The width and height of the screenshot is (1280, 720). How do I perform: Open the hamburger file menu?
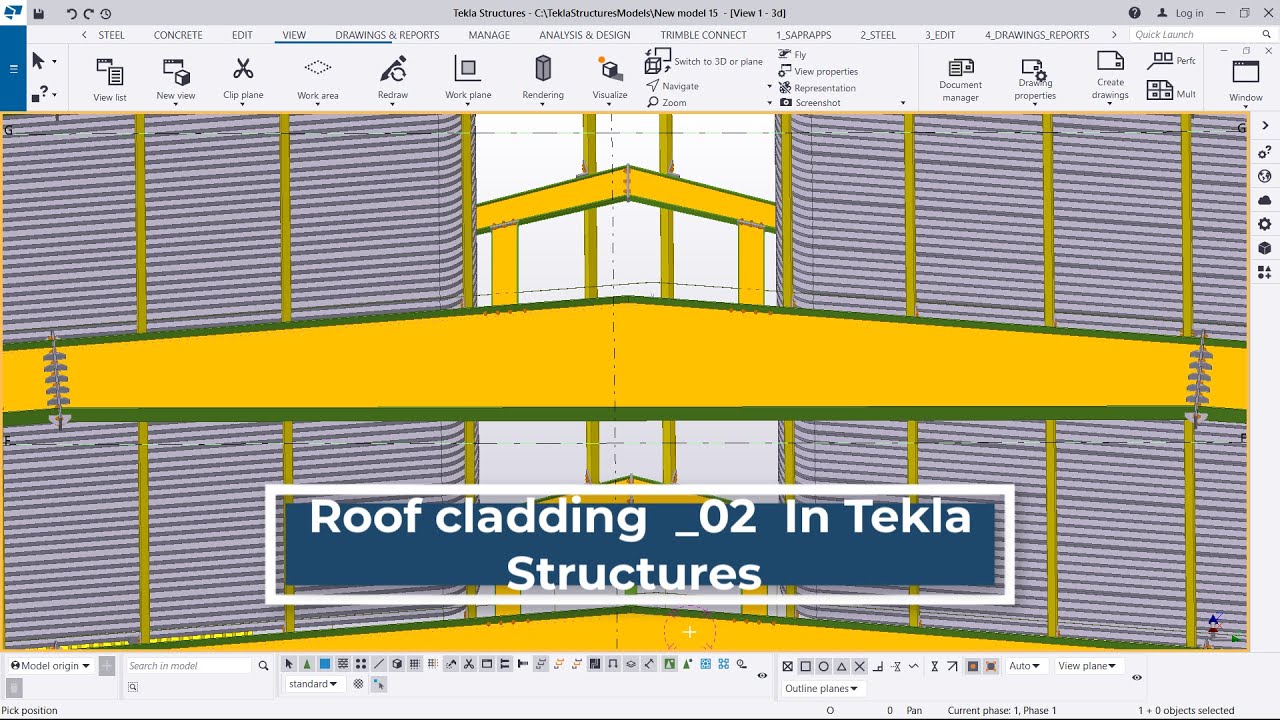pos(13,69)
